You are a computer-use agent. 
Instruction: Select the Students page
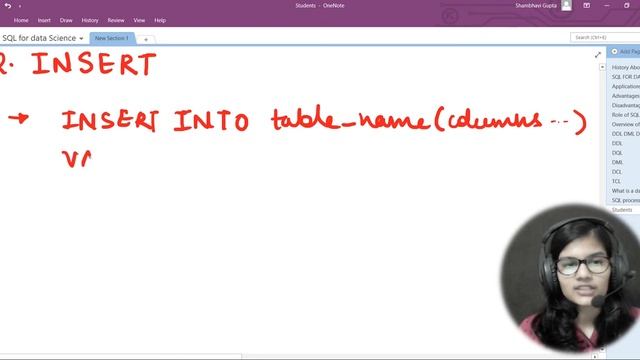coord(622,209)
